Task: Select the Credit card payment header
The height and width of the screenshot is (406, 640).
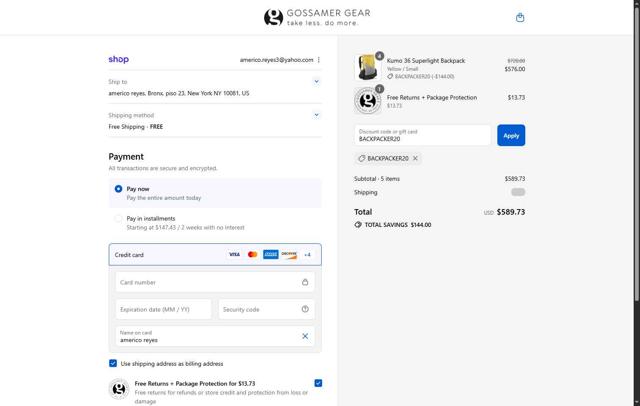Action: click(x=215, y=255)
